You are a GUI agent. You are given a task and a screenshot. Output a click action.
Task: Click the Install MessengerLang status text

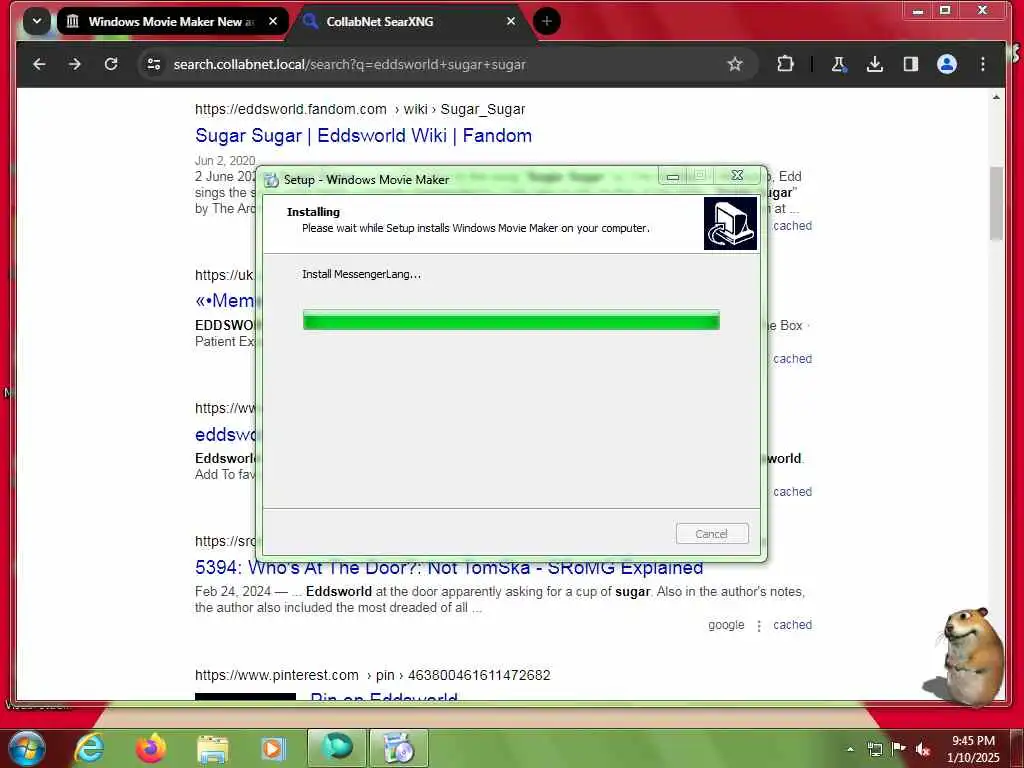(x=361, y=274)
